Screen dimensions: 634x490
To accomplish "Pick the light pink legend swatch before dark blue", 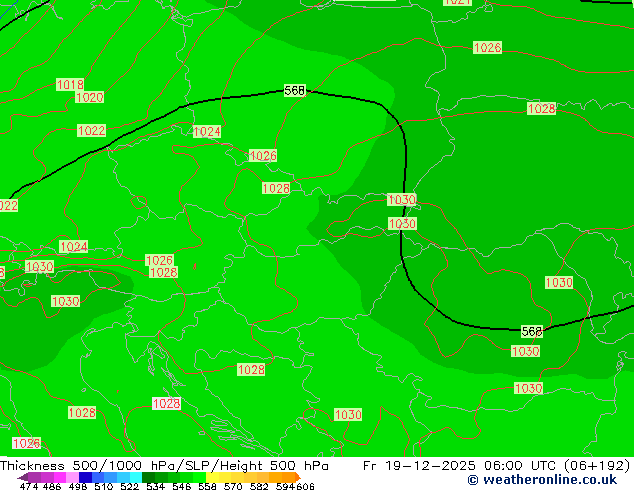I will (72, 477).
